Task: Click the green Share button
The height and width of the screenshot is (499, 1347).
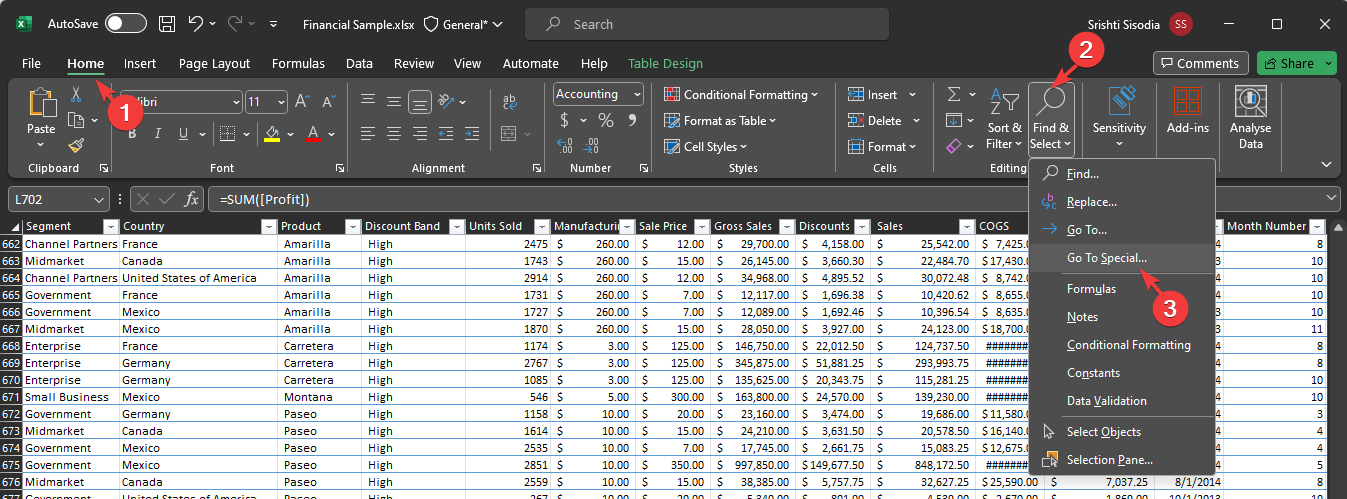Action: pos(1296,63)
